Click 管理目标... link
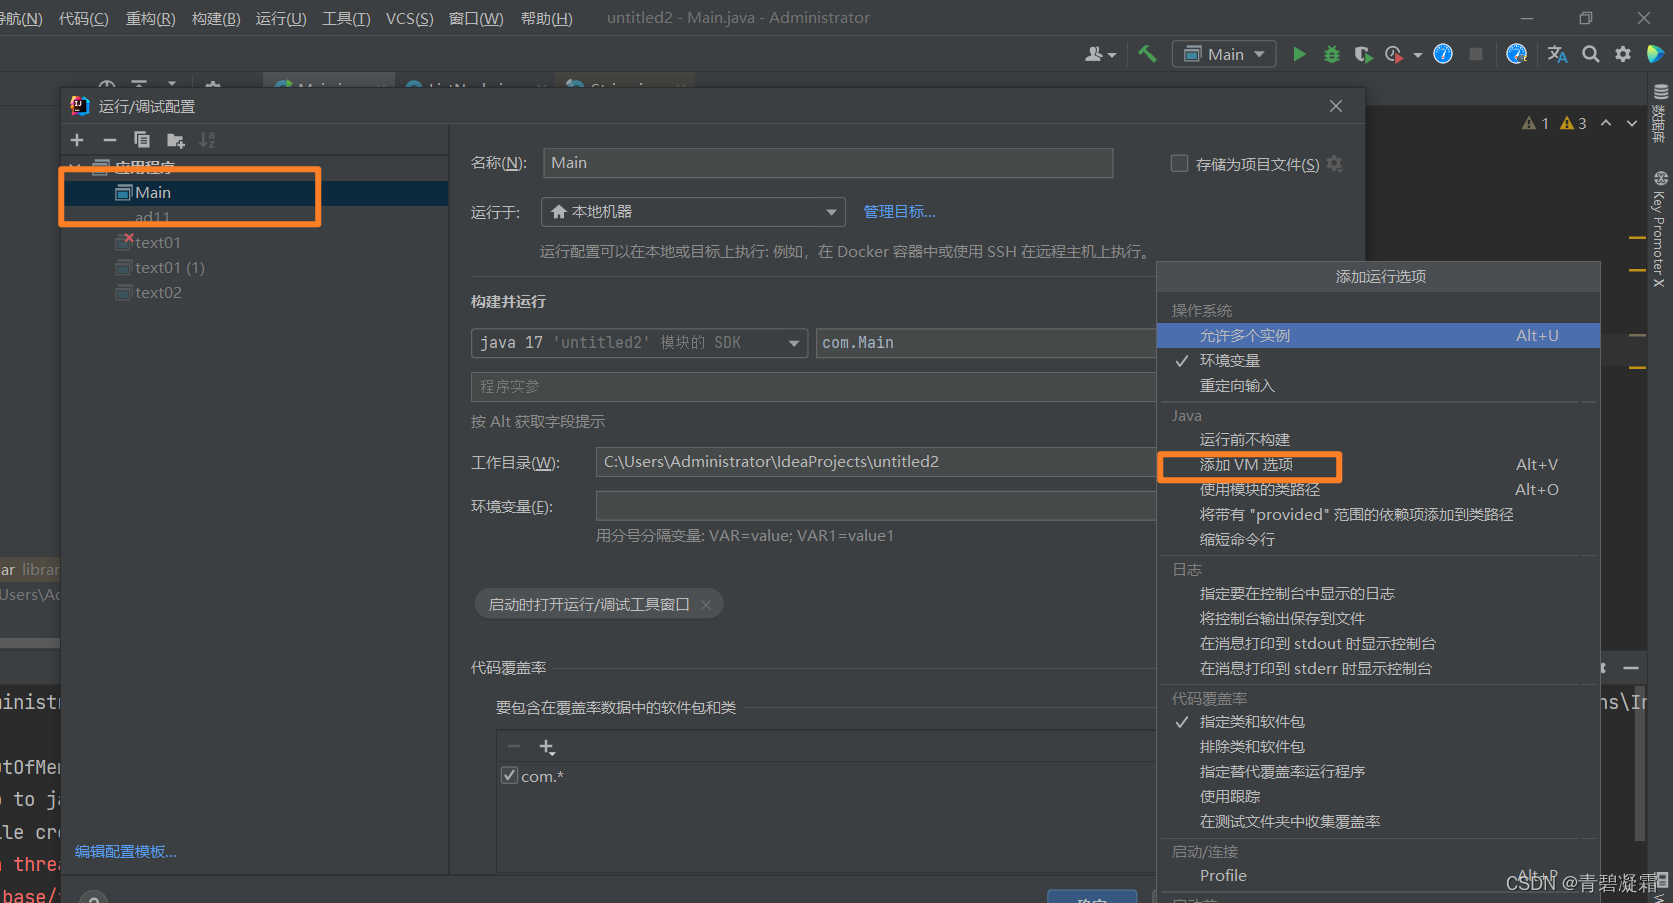The height and width of the screenshot is (903, 1673). click(x=899, y=212)
